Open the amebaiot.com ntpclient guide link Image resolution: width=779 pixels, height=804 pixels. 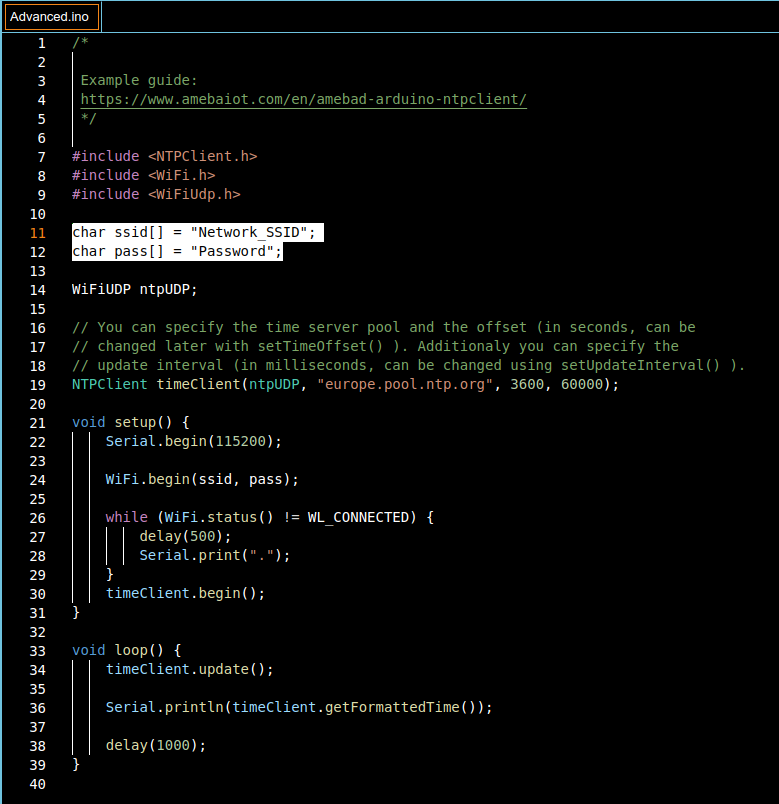point(303,100)
